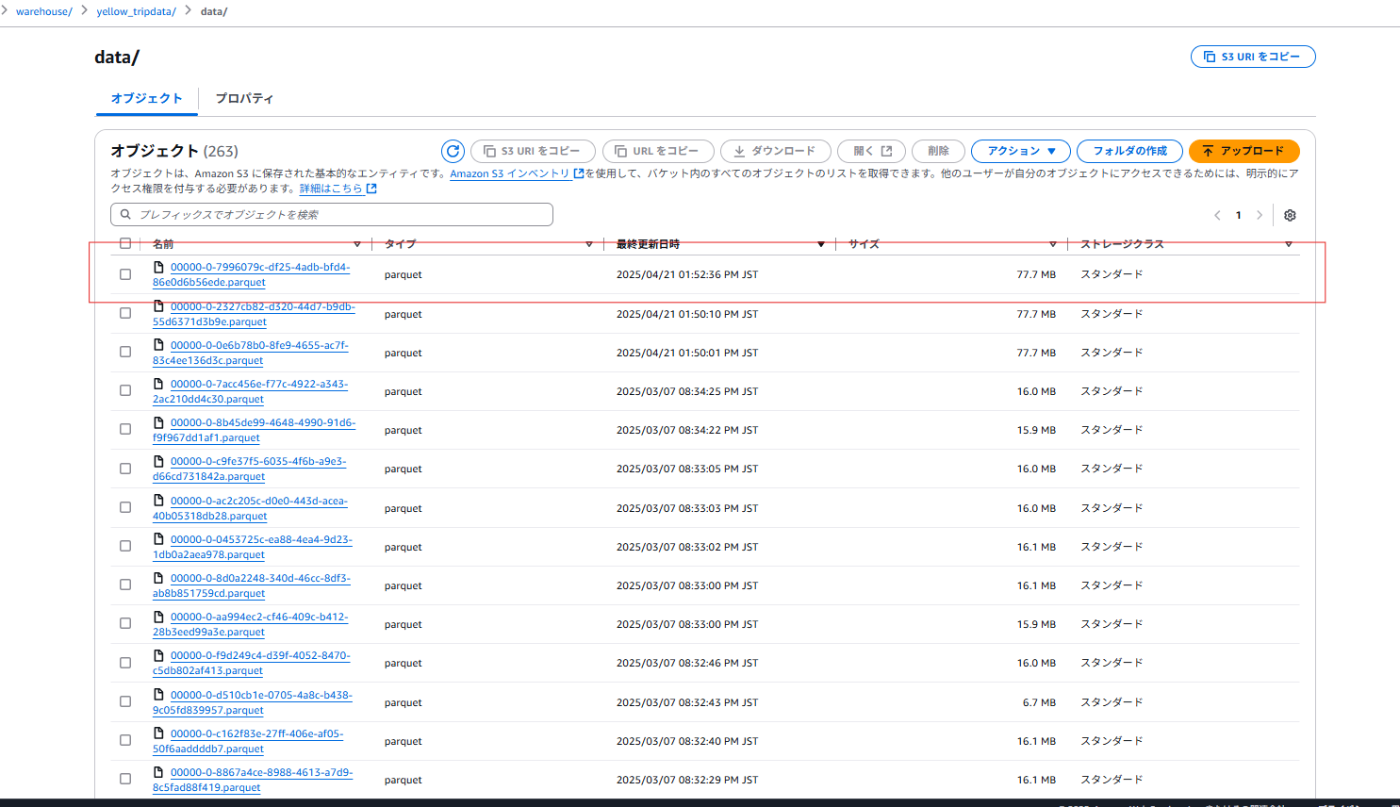The image size is (1400, 807).
Task: Click the ダウンロード button
Action: click(775, 151)
